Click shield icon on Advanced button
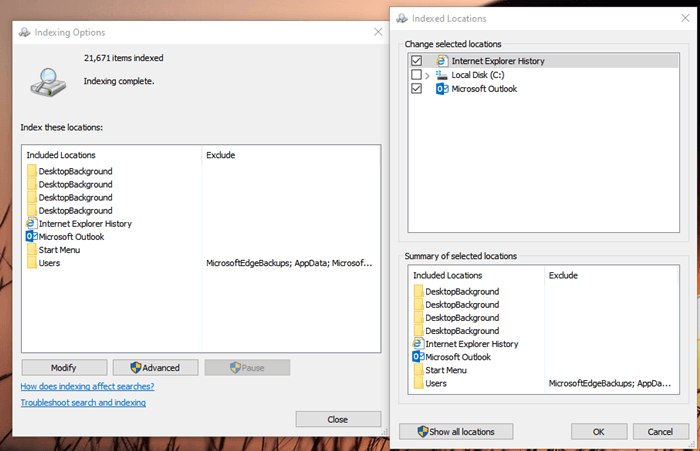Image resolution: width=700 pixels, height=451 pixels. tap(136, 367)
